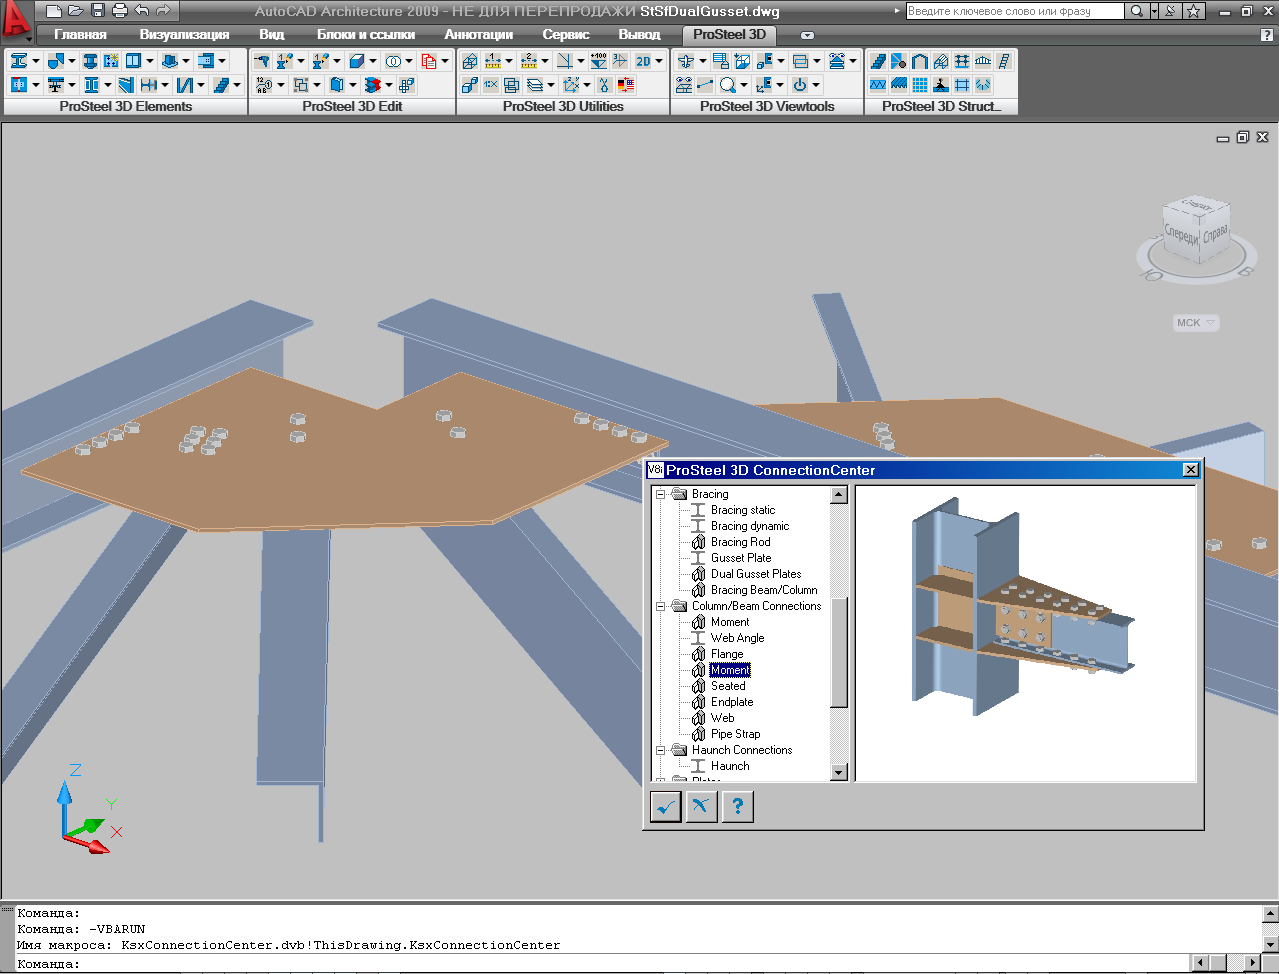Screen dimensions: 1279x974
Task: Collapse the Column/Beam Connections node
Action: click(x=660, y=606)
